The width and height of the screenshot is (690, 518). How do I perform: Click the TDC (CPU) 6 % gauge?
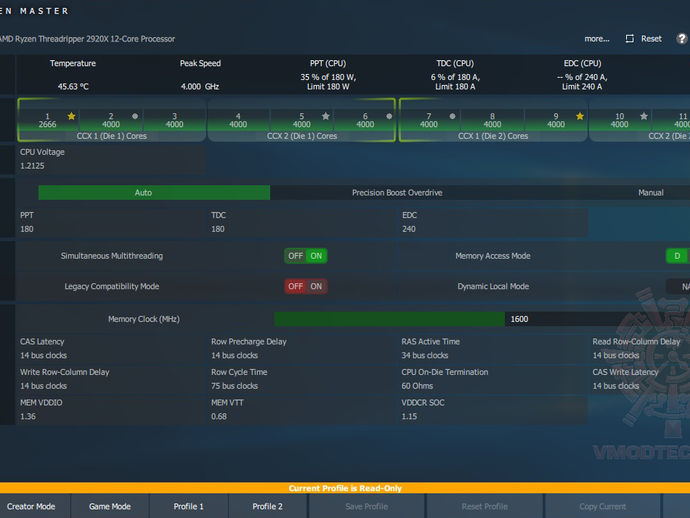point(455,82)
